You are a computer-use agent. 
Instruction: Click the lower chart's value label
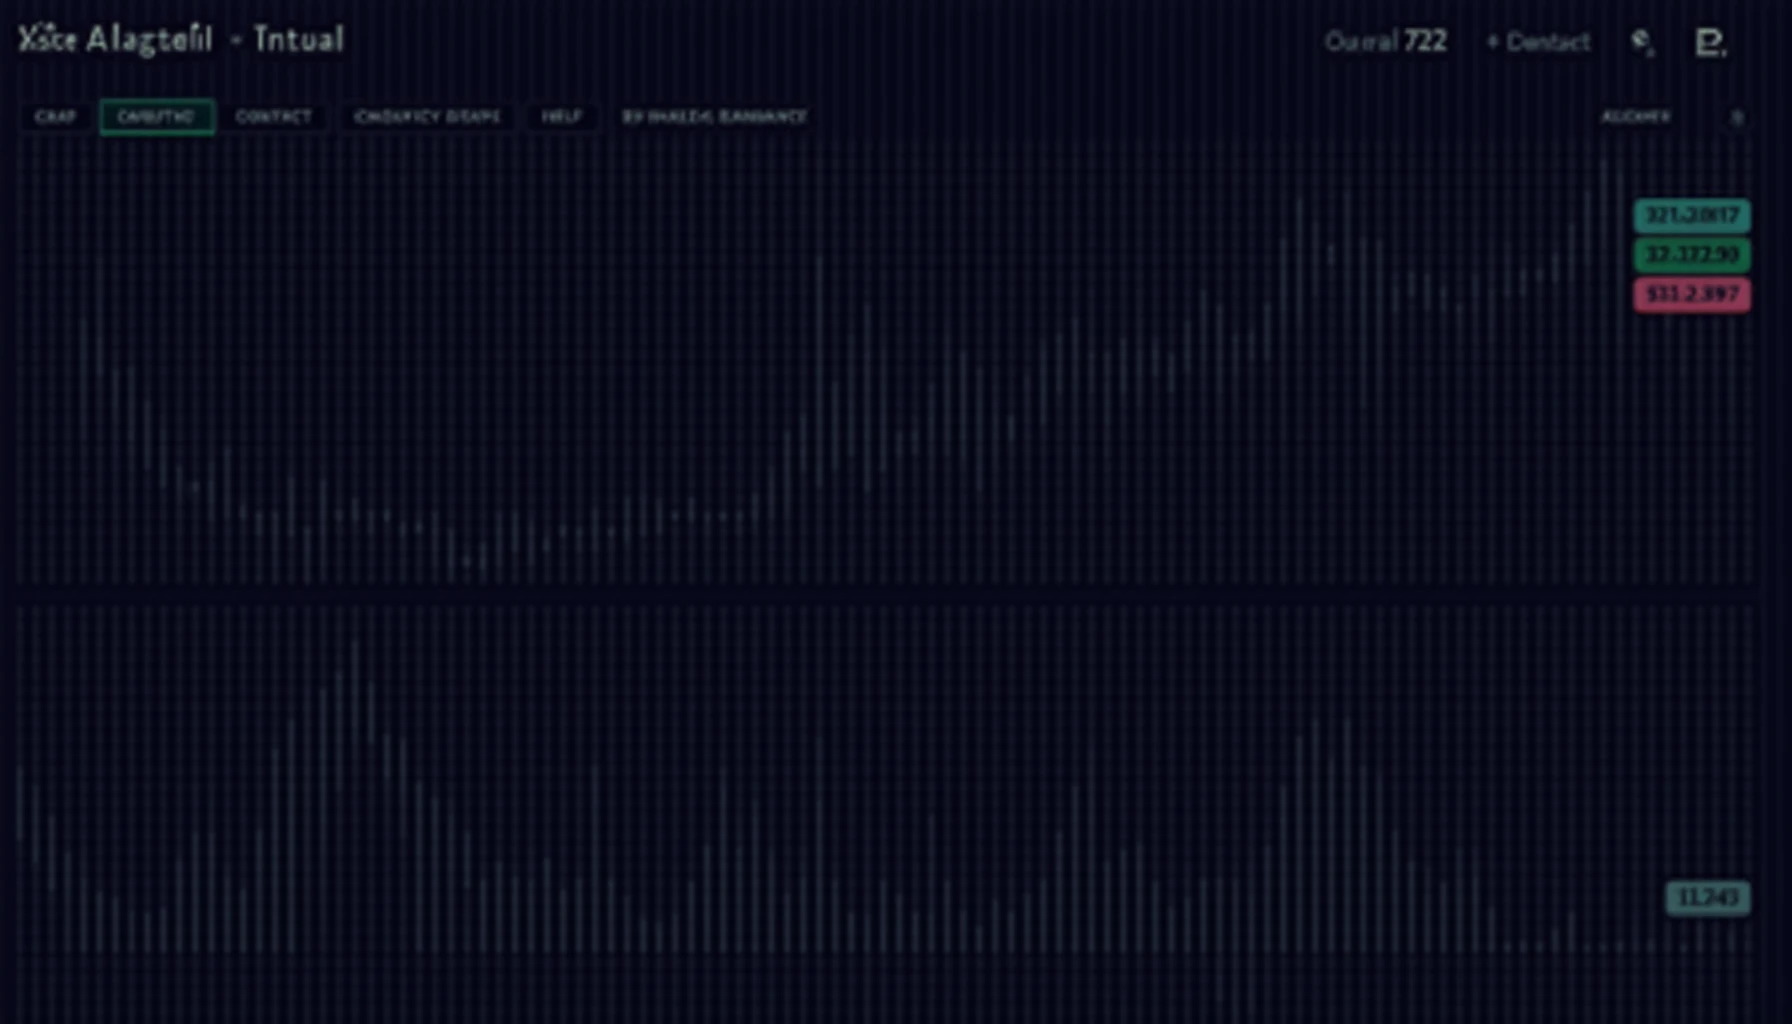(x=1708, y=897)
